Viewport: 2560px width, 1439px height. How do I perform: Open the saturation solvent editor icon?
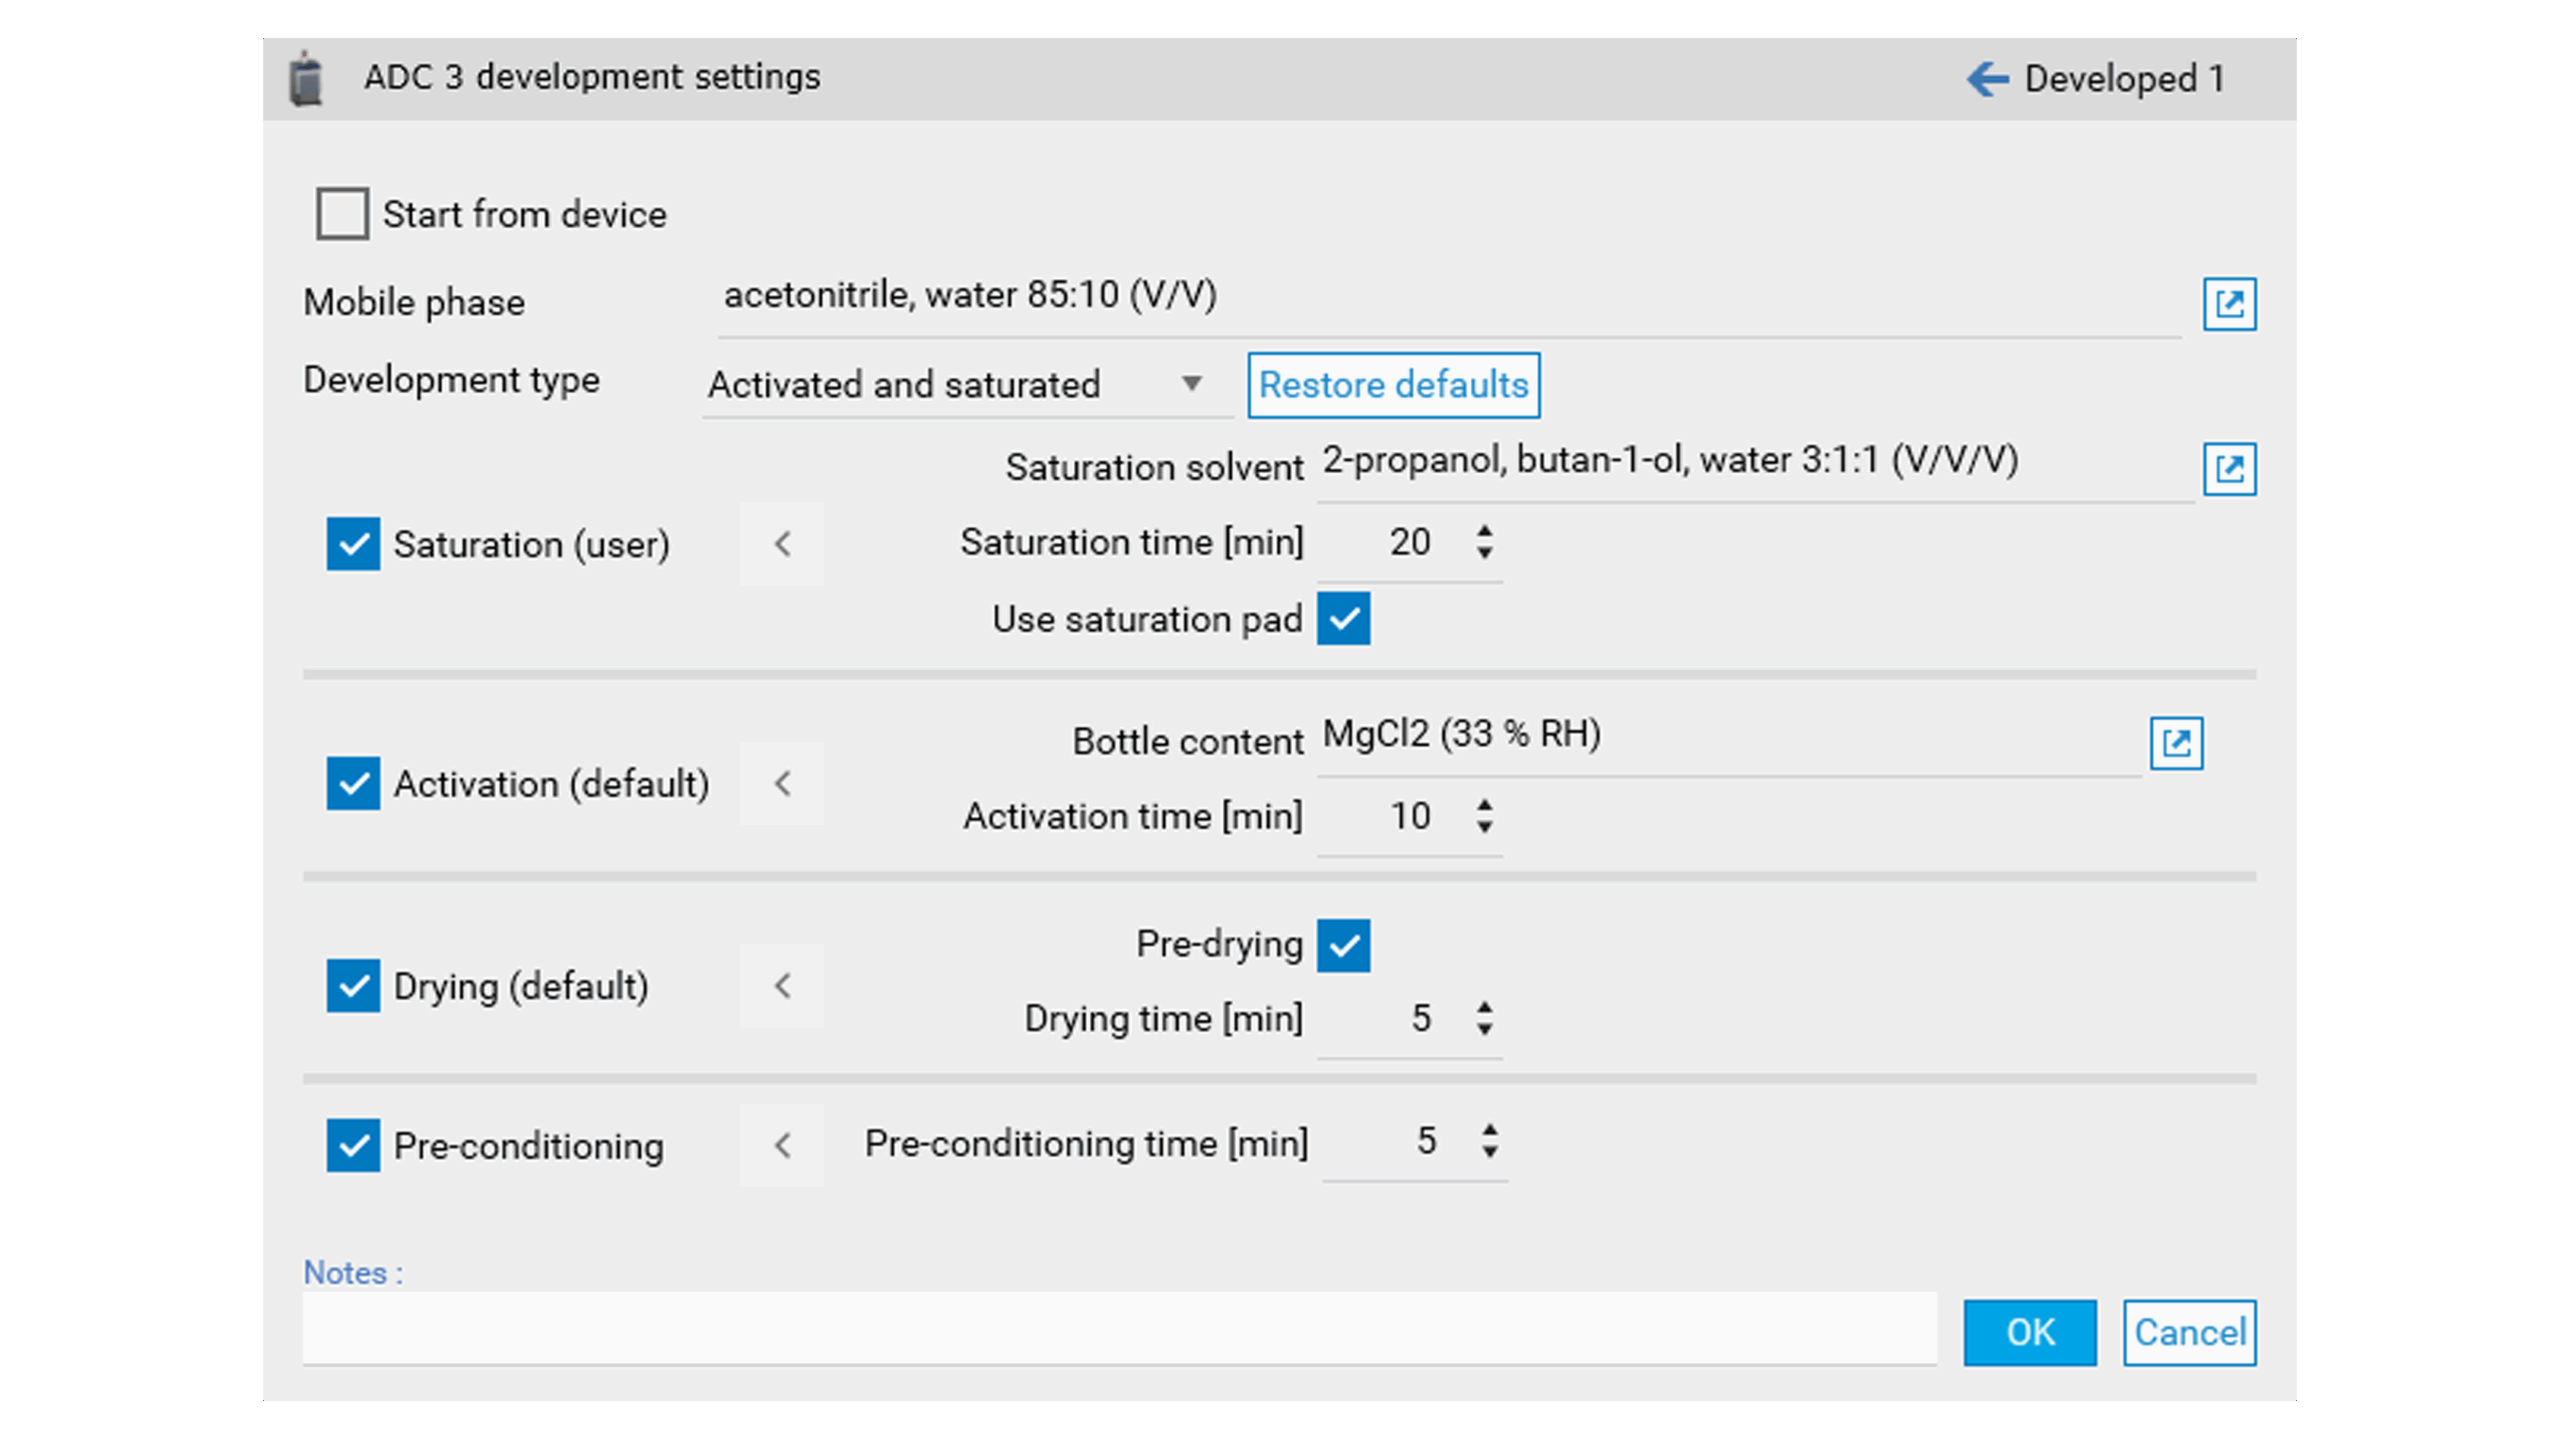point(2228,468)
